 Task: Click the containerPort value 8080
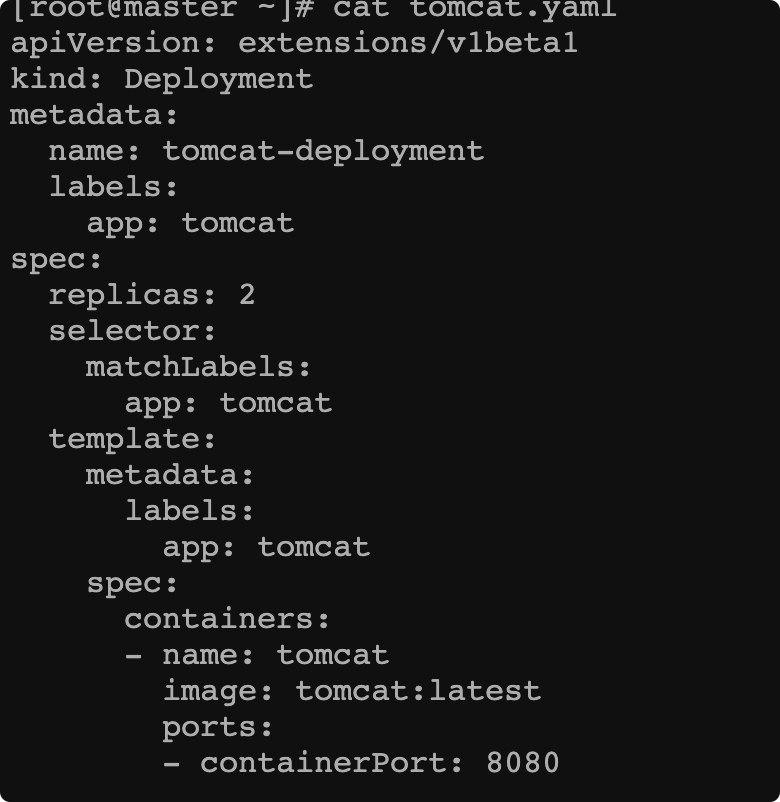tap(522, 763)
